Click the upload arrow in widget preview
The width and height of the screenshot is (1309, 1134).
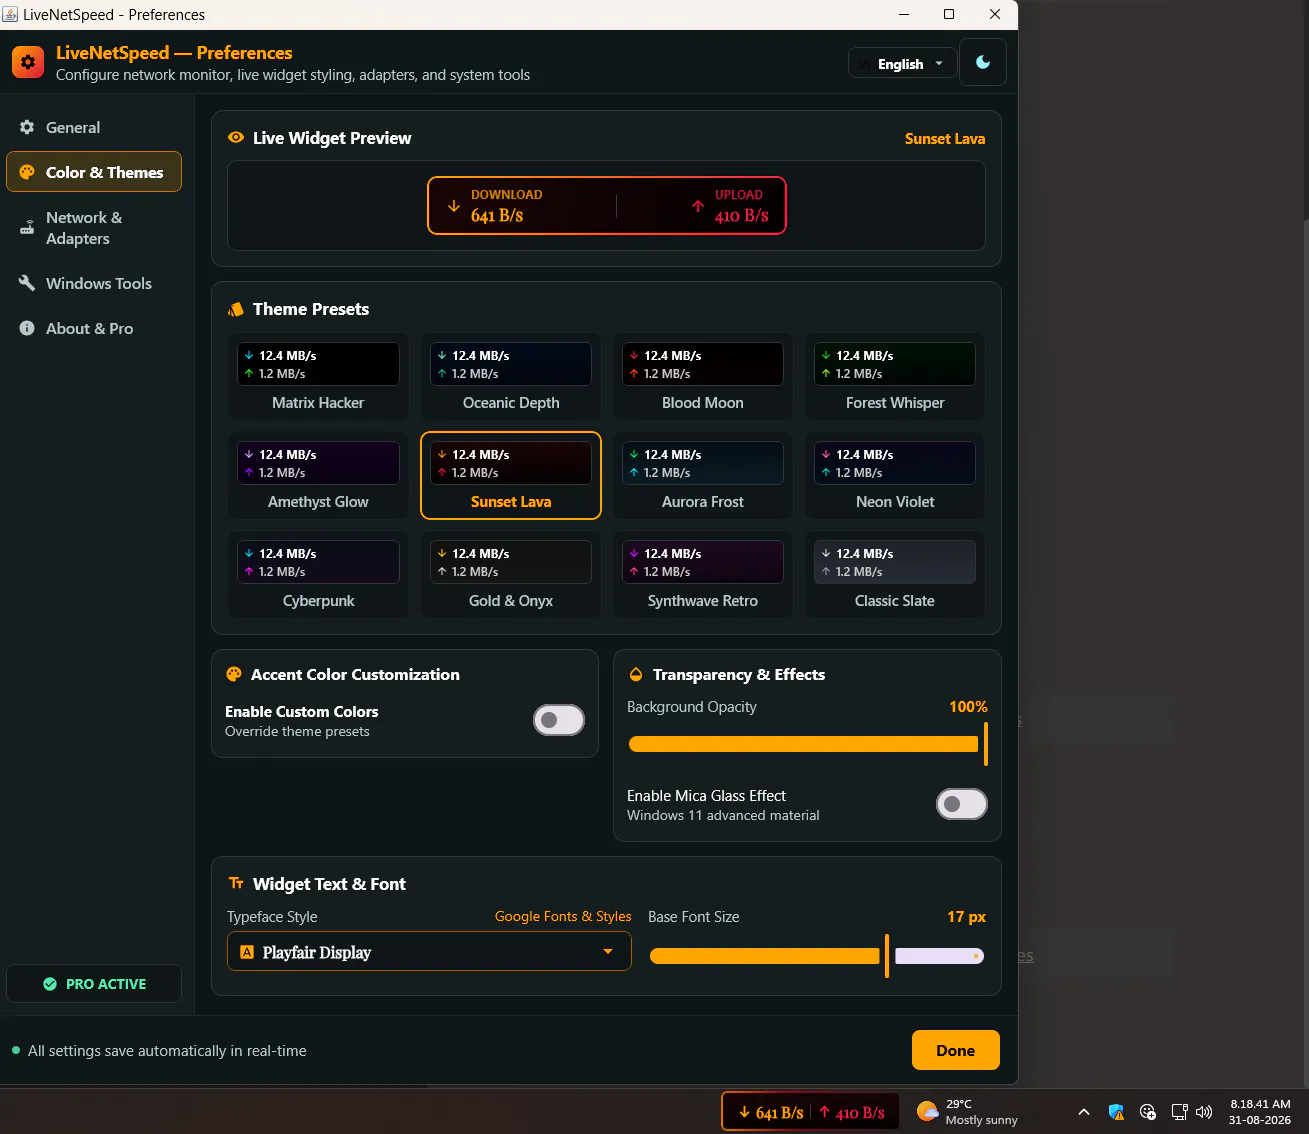(698, 206)
